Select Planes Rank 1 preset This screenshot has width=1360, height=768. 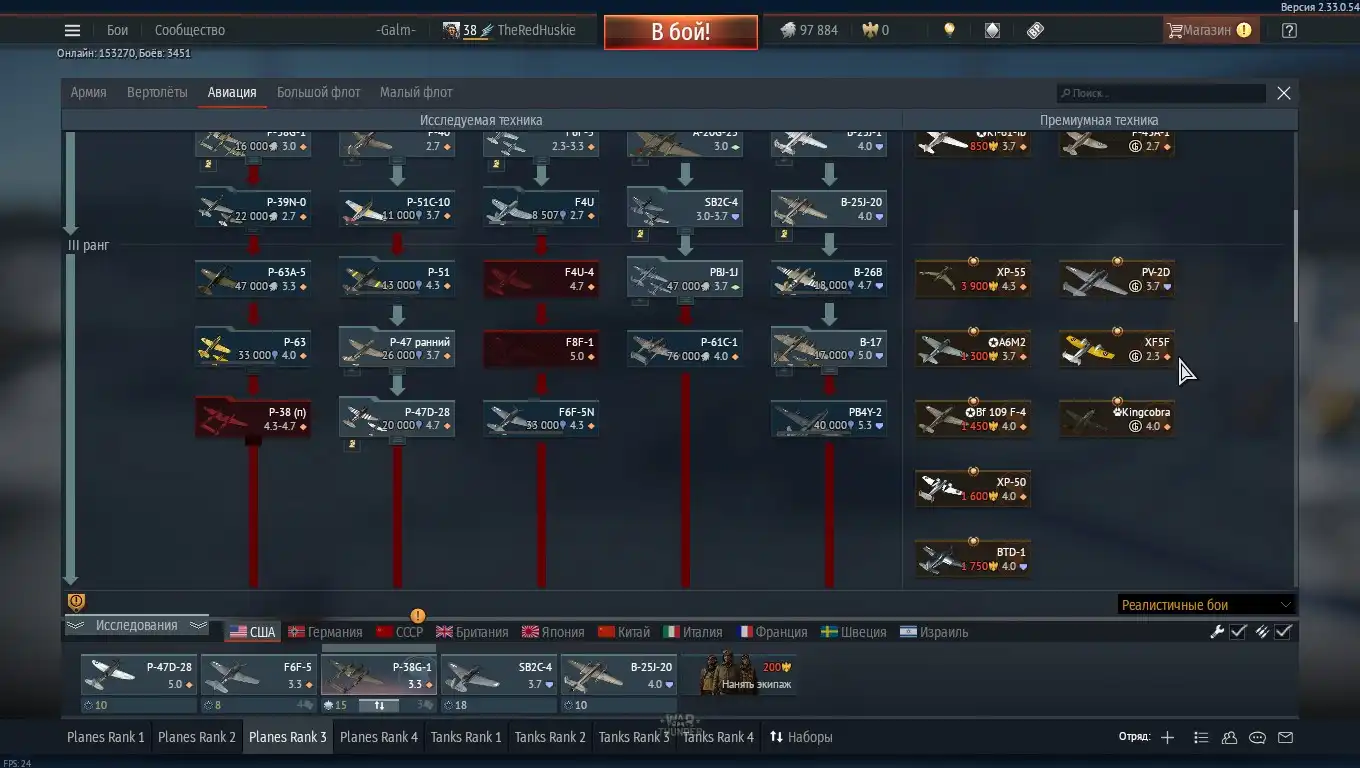[106, 737]
